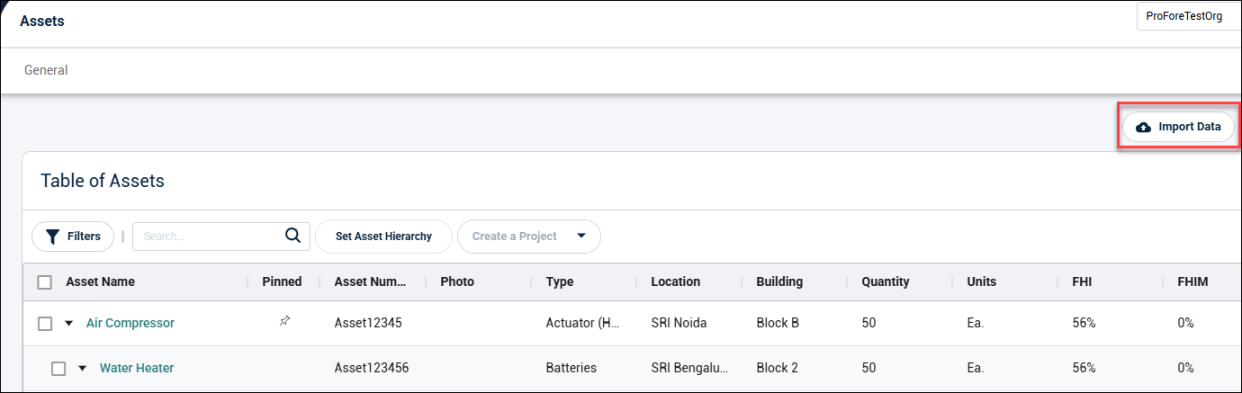Check the Air Compressor row checkbox
Viewport: 1242px width, 393px height.
pyautogui.click(x=44, y=324)
